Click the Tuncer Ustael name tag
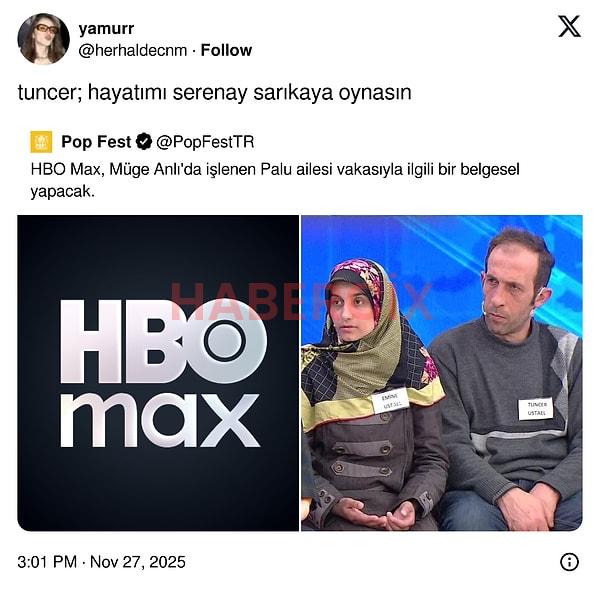Image resolution: width=600 pixels, height=592 pixels. 536,409
